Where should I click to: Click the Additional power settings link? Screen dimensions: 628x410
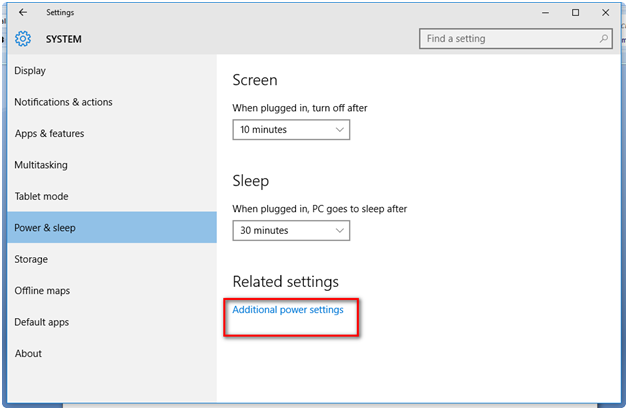pos(288,310)
